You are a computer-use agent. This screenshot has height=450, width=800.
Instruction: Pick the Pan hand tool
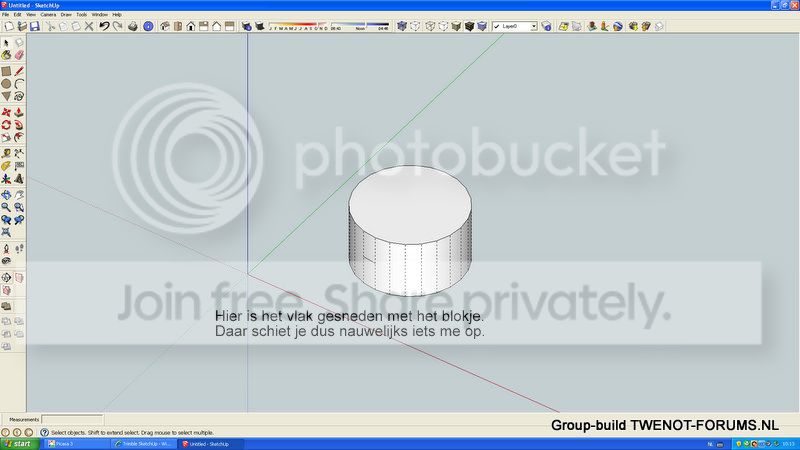(19, 194)
